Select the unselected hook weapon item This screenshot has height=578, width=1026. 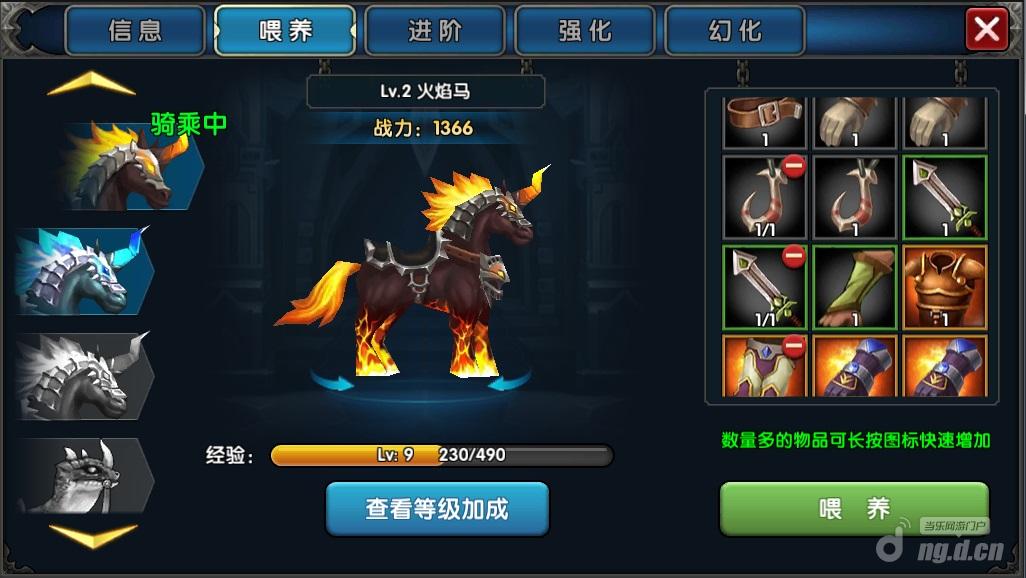[855, 197]
